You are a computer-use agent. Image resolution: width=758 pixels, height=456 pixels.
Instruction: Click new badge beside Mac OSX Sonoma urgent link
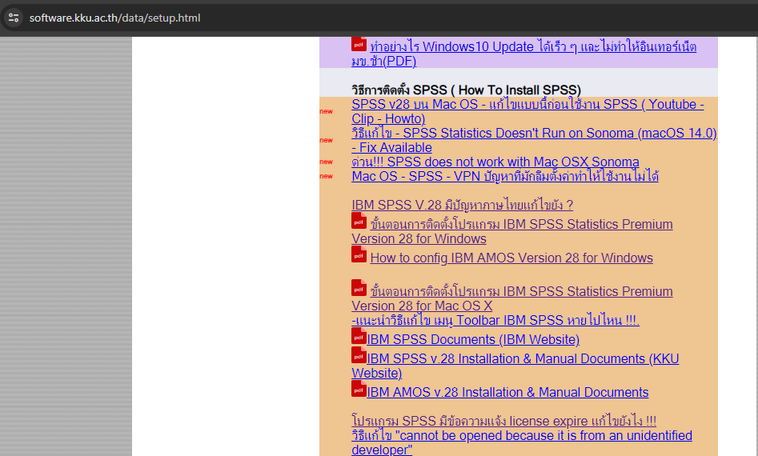(x=326, y=162)
